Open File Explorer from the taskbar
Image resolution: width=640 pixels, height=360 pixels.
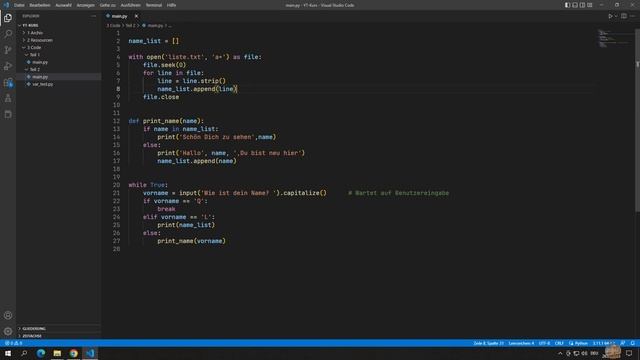pyautogui.click(x=57, y=353)
